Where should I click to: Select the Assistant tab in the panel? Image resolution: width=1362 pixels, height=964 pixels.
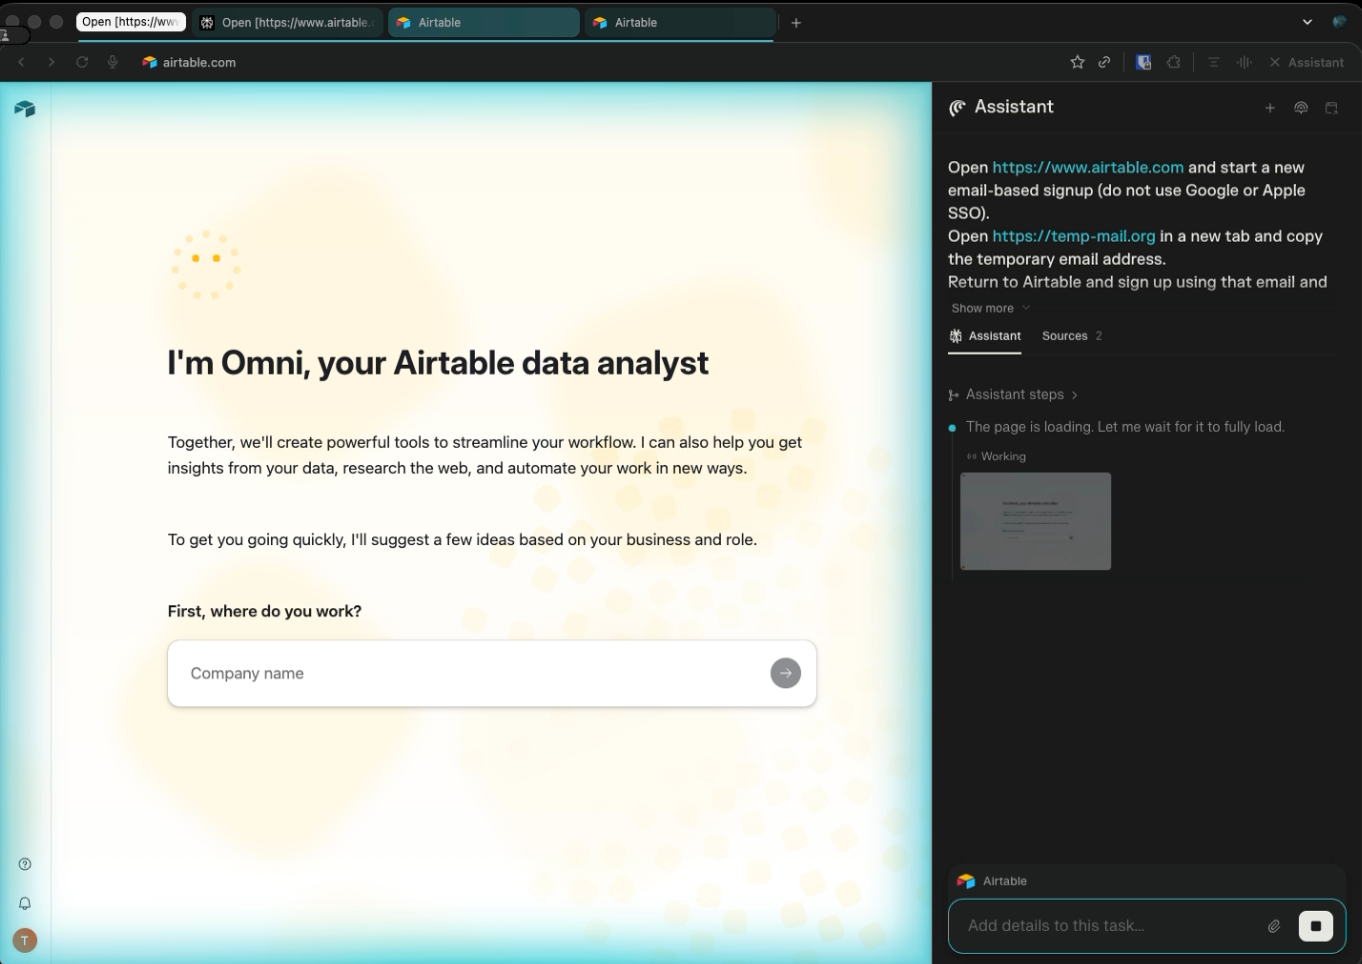(x=985, y=336)
